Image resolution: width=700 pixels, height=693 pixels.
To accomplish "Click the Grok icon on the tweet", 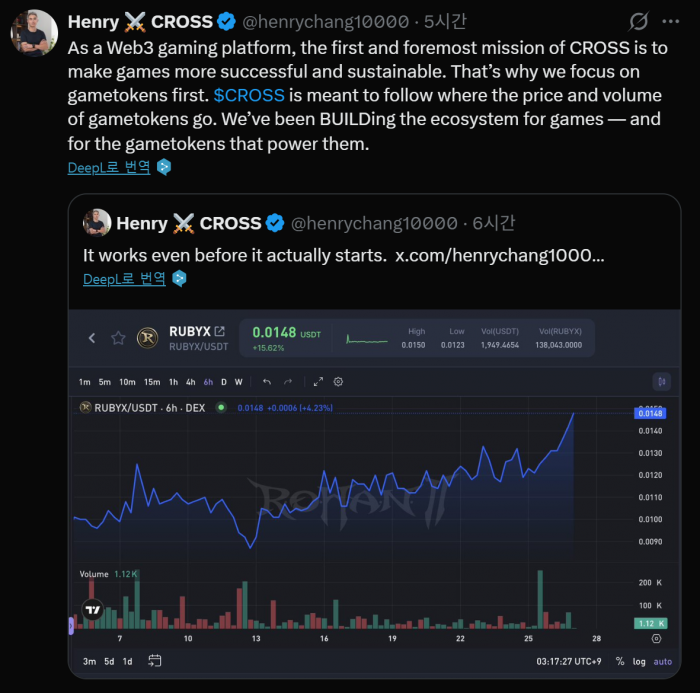I will pos(638,21).
